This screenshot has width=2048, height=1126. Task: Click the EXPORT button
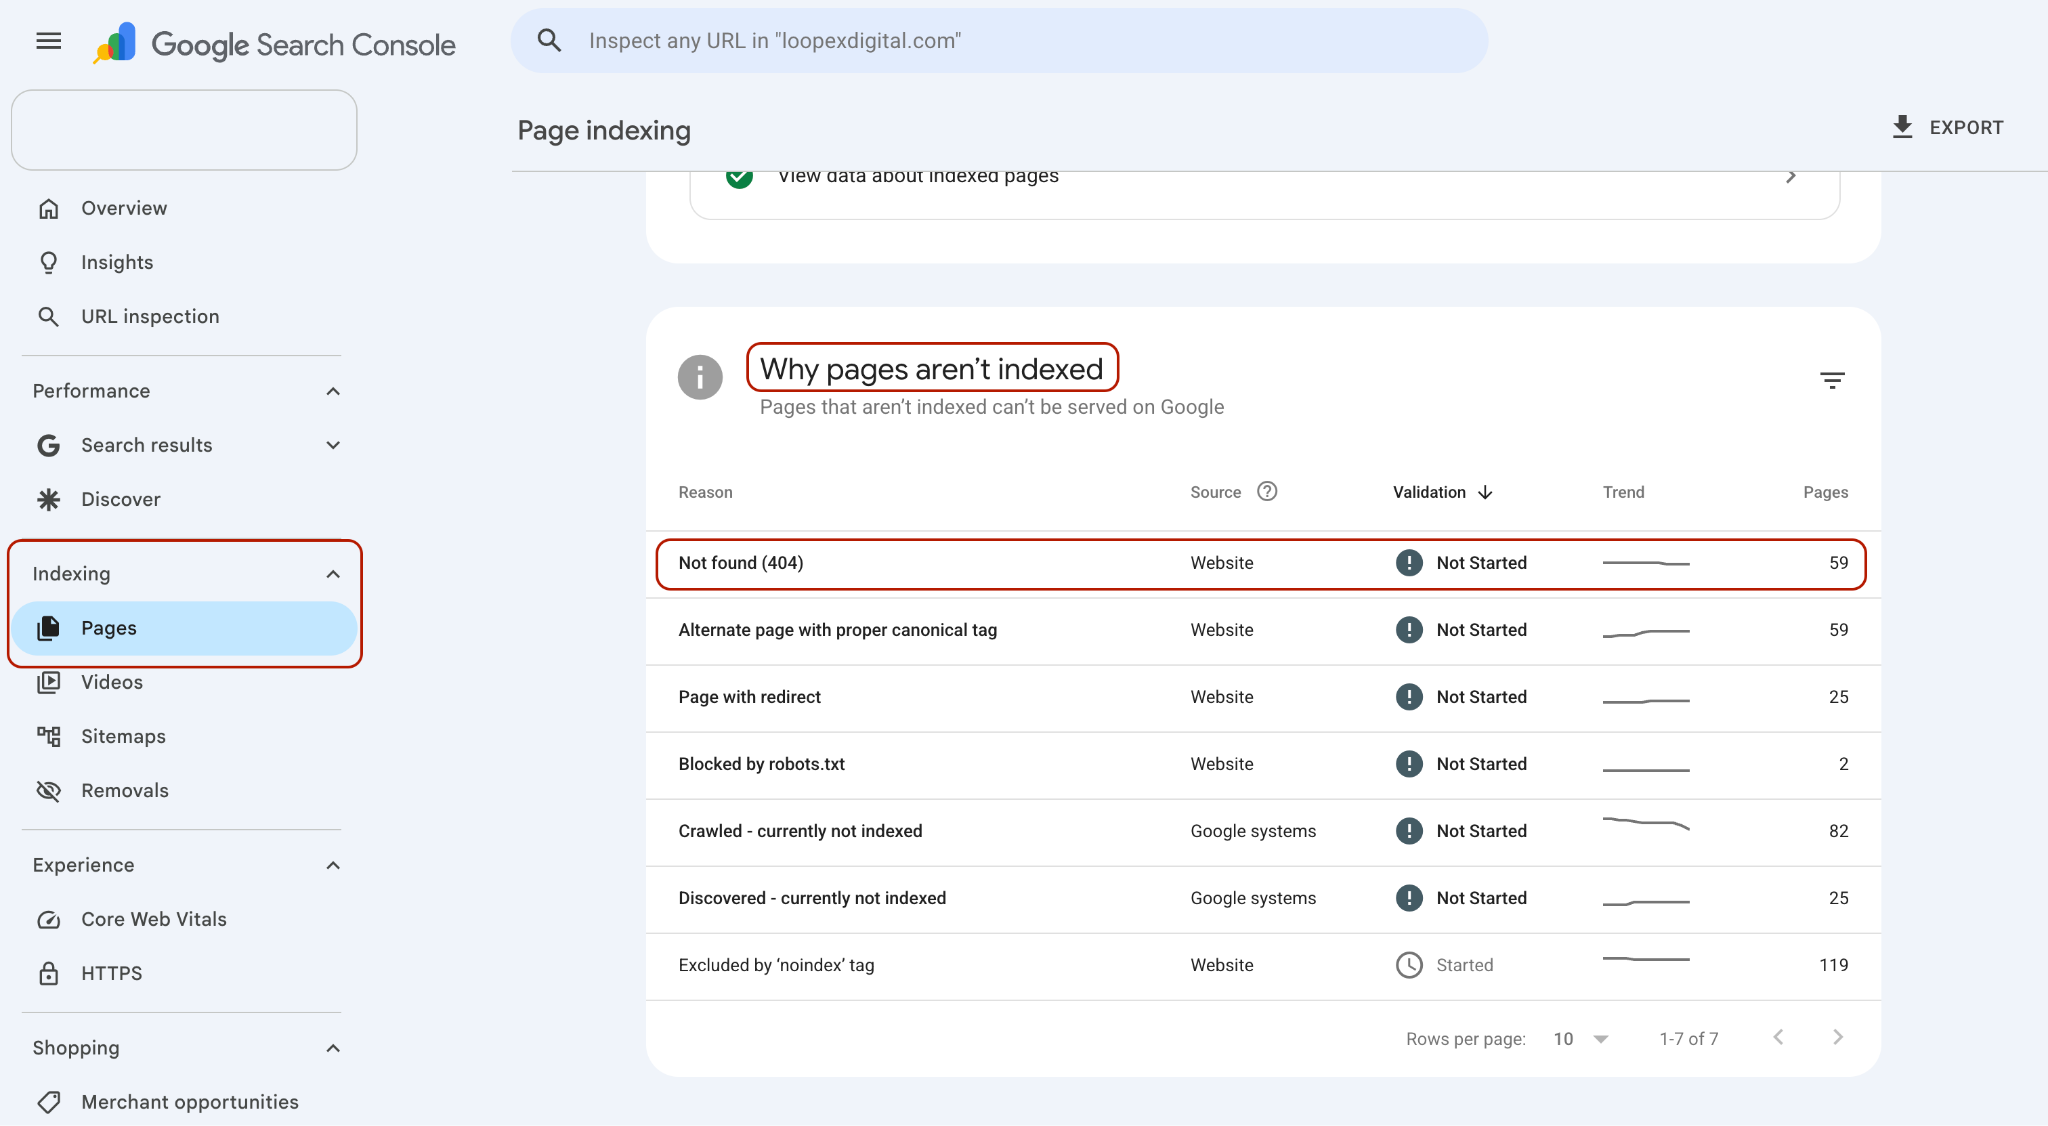coord(1948,127)
